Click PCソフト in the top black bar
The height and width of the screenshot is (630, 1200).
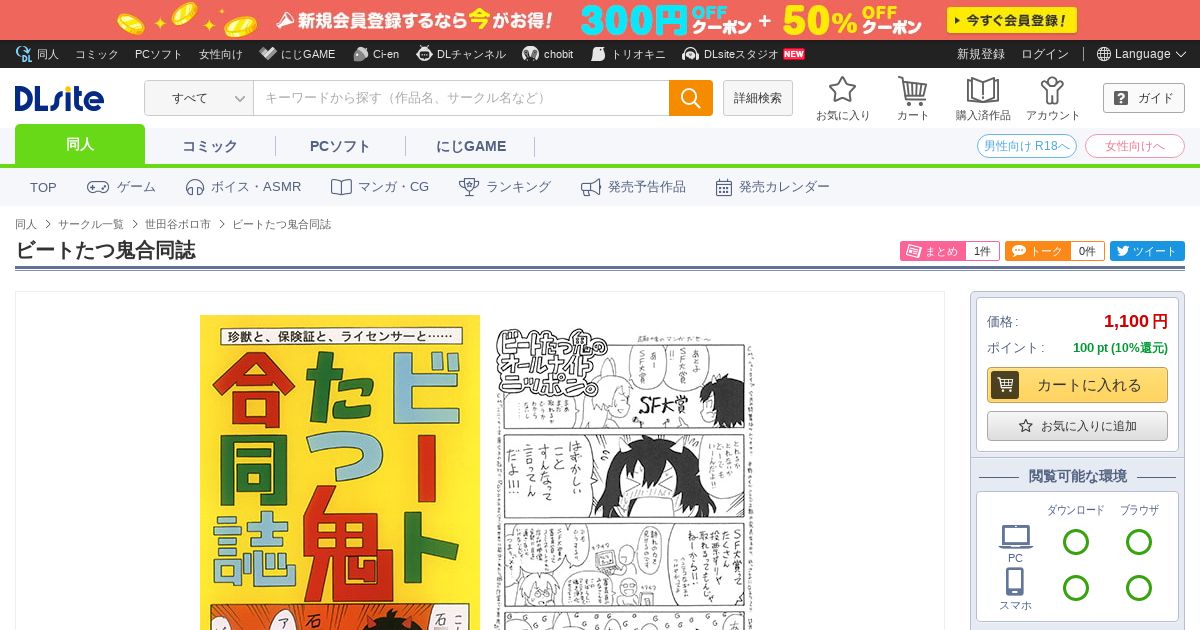[159, 54]
